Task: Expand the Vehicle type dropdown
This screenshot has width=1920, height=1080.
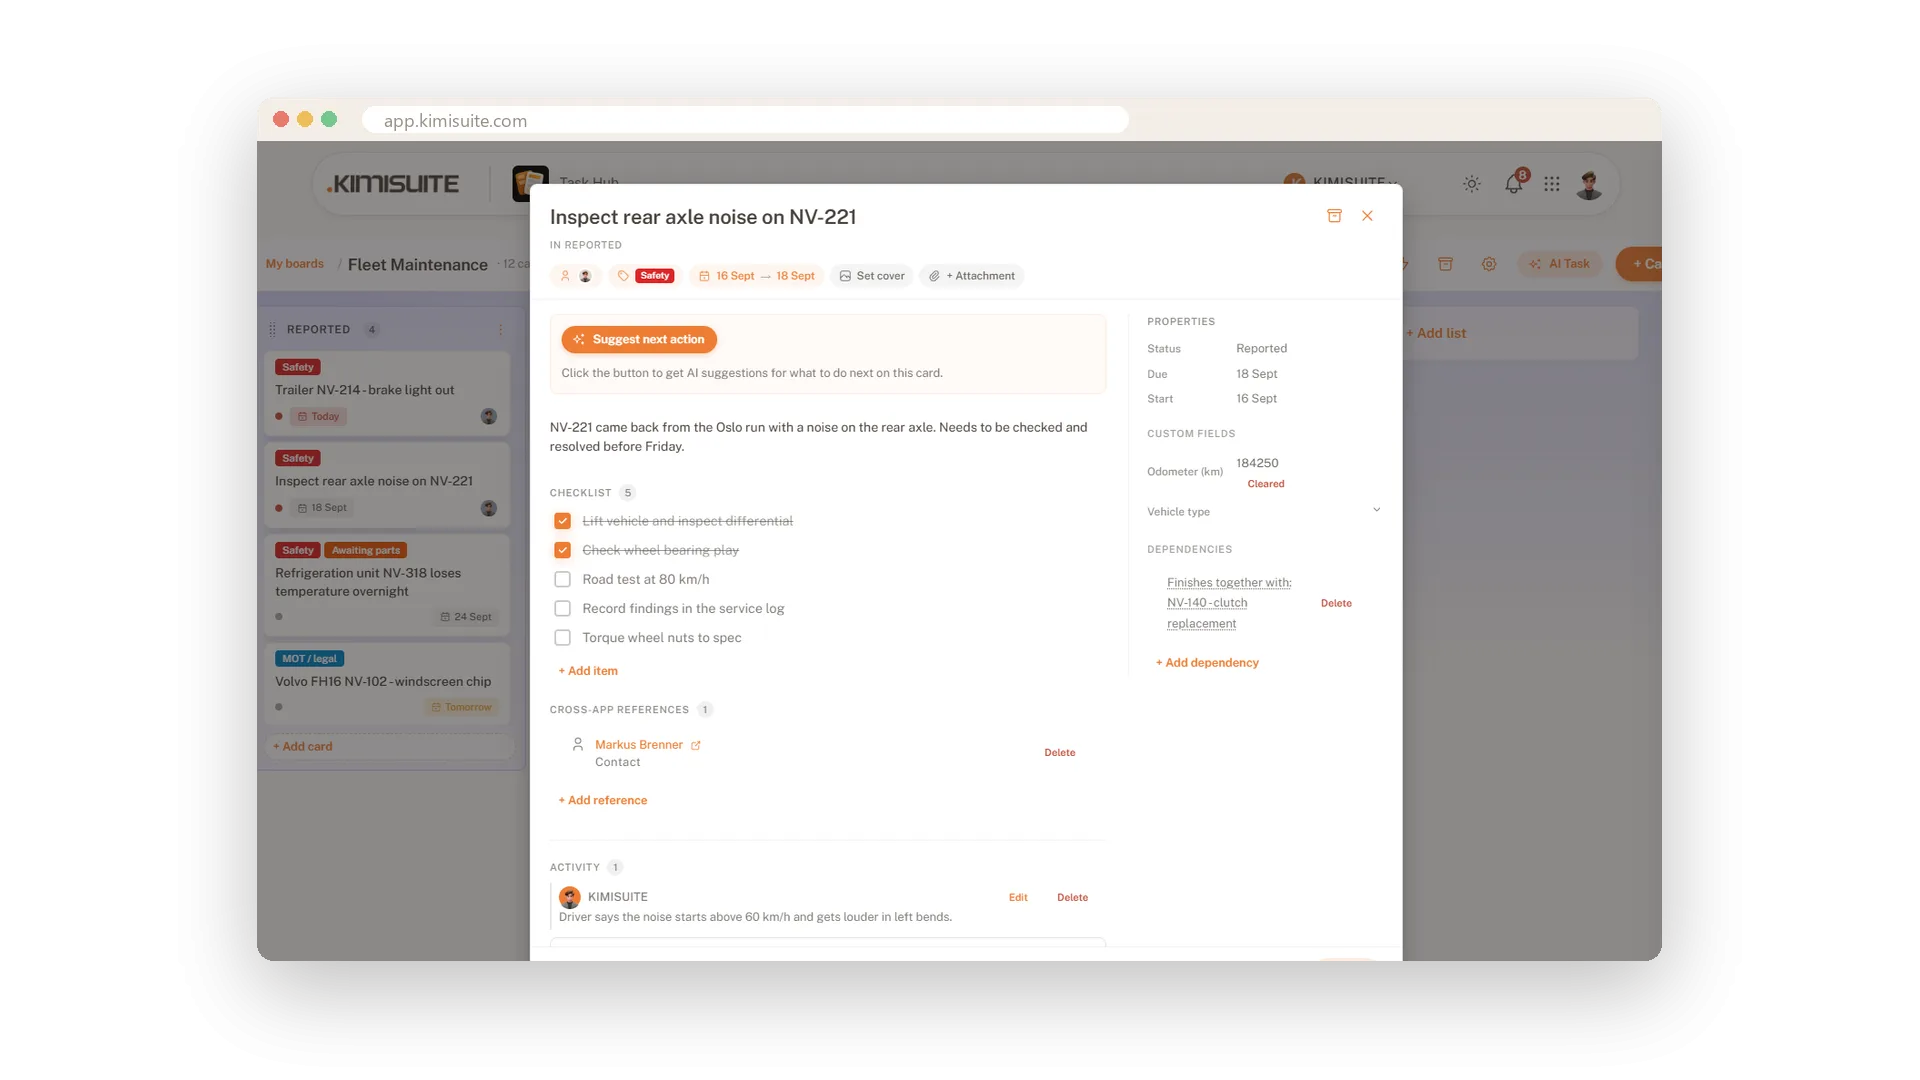Action: click(x=1376, y=510)
